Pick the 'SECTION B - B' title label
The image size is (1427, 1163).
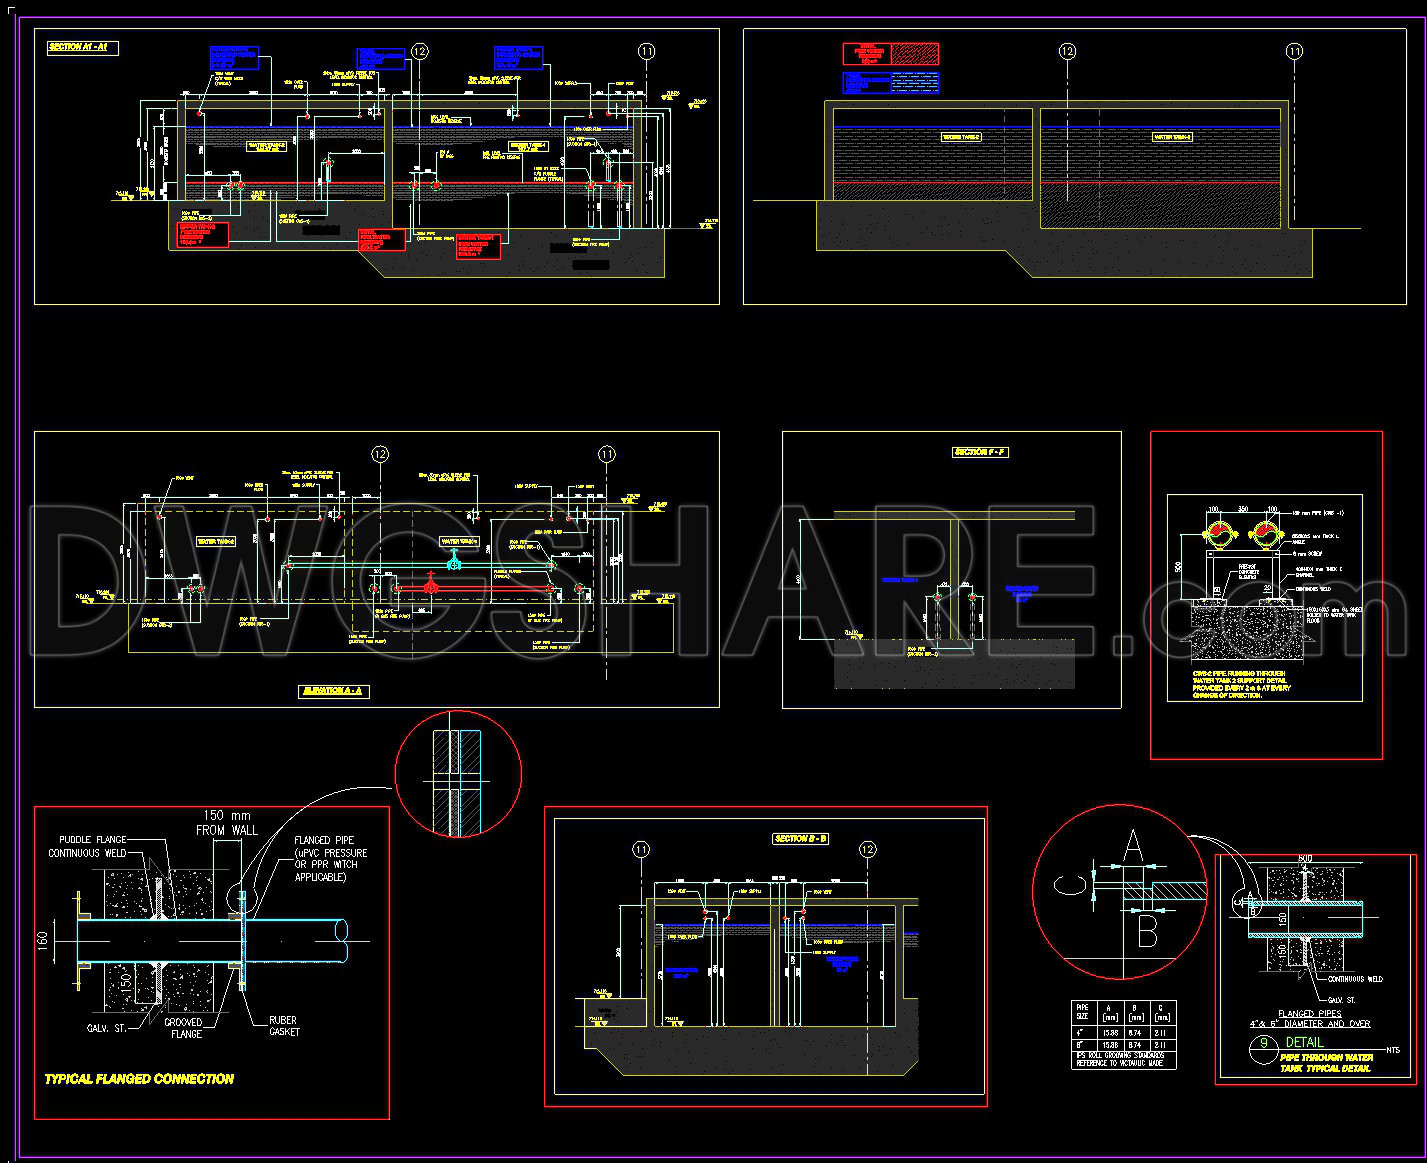click(x=800, y=839)
